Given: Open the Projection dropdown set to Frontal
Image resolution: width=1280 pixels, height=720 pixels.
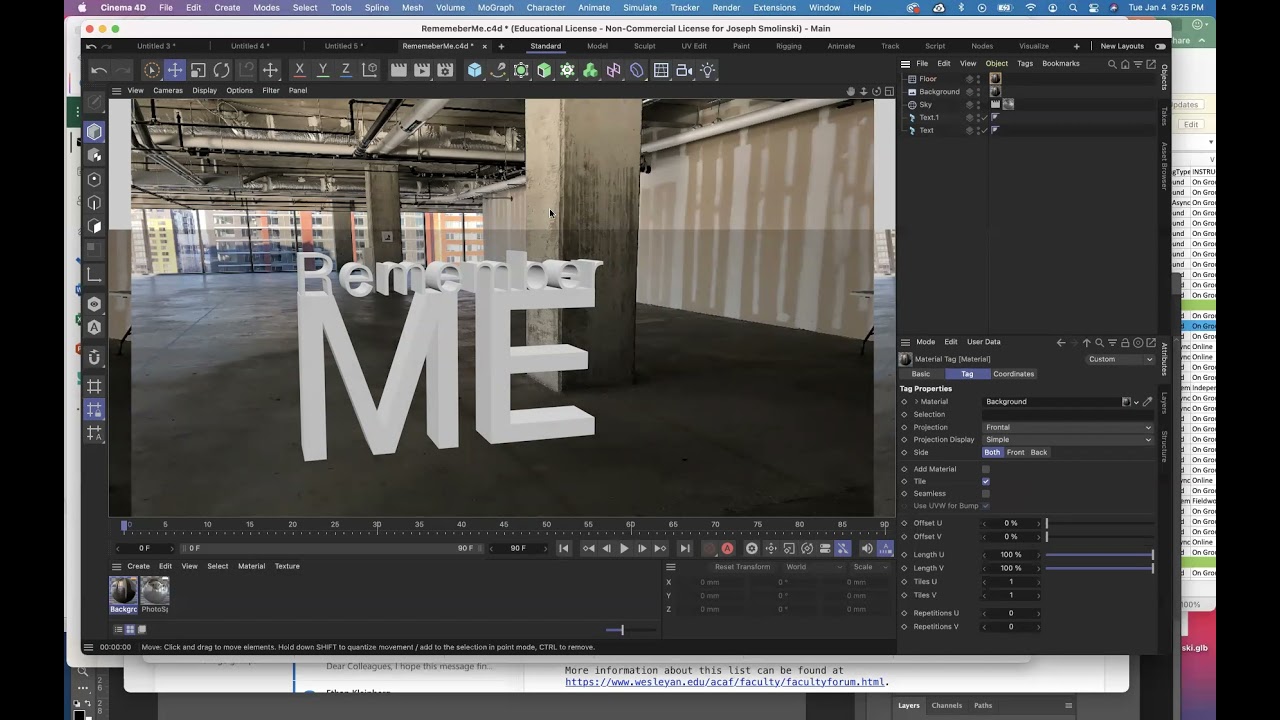Looking at the screenshot, I should (x=1068, y=427).
